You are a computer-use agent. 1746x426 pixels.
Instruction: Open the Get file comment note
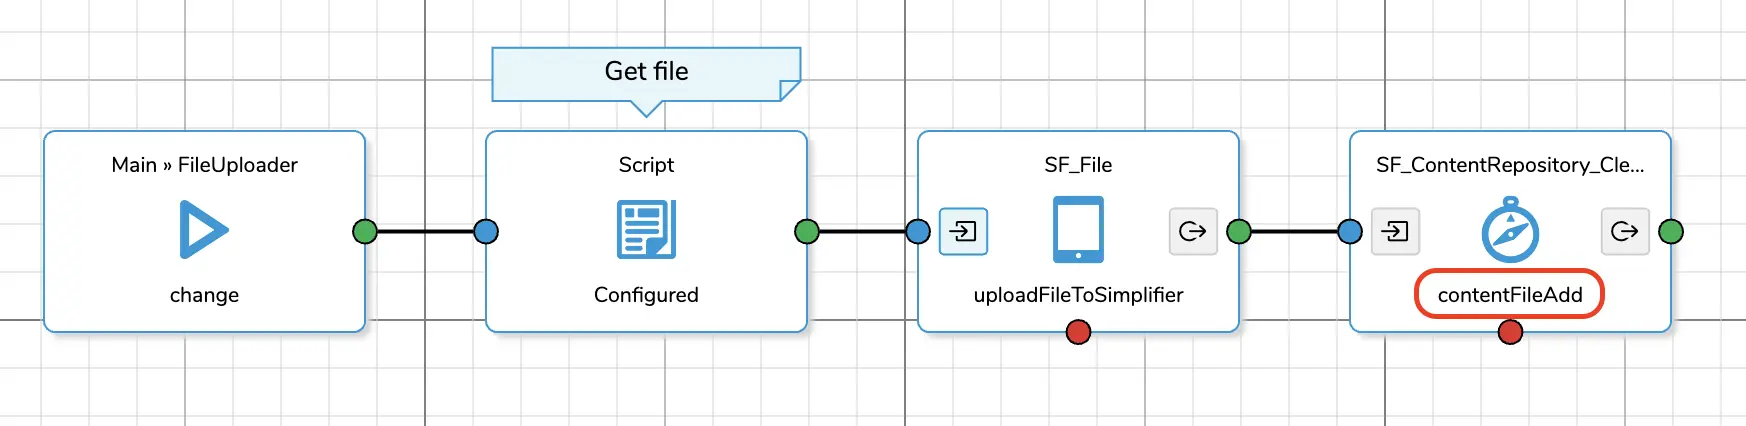646,74
